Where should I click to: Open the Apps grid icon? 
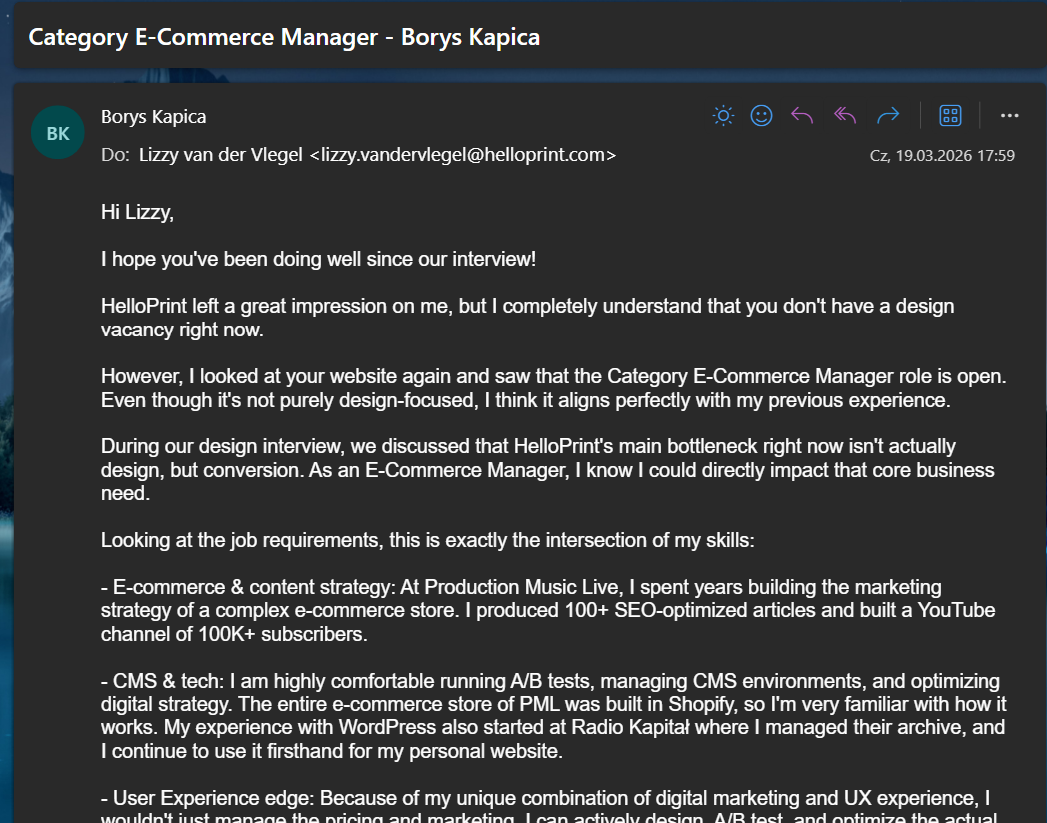click(x=950, y=116)
